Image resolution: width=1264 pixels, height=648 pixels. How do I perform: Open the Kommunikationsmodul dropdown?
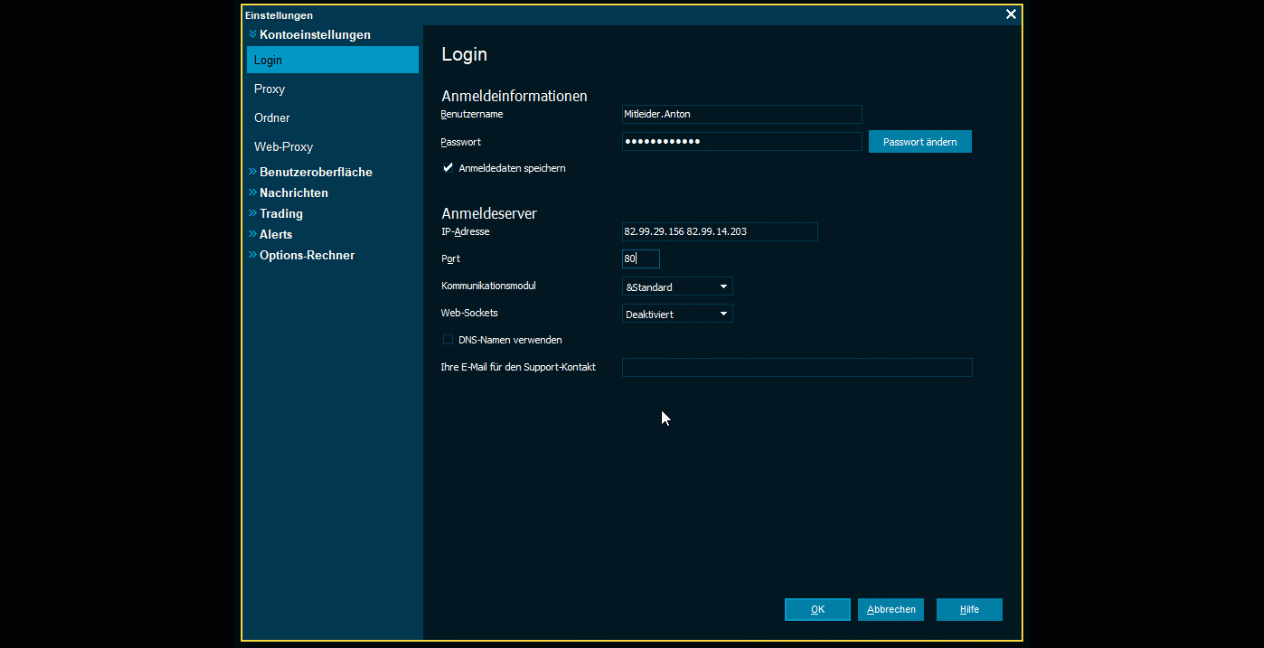(677, 287)
